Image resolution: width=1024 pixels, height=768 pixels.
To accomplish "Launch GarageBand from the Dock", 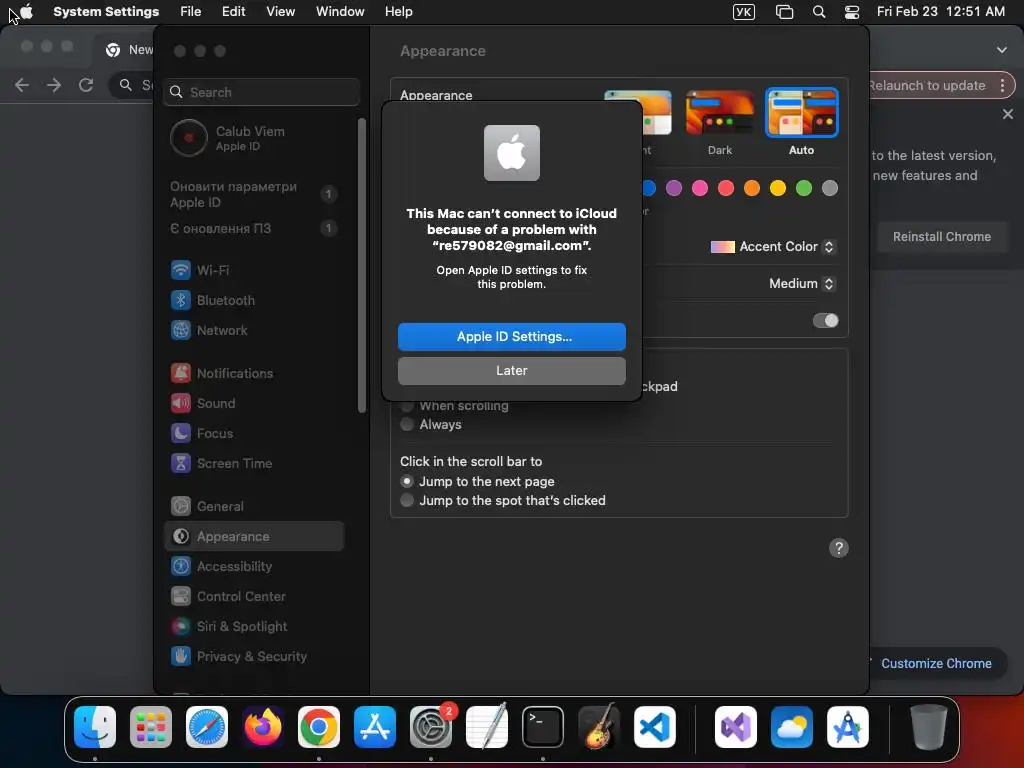I will pyautogui.click(x=599, y=727).
